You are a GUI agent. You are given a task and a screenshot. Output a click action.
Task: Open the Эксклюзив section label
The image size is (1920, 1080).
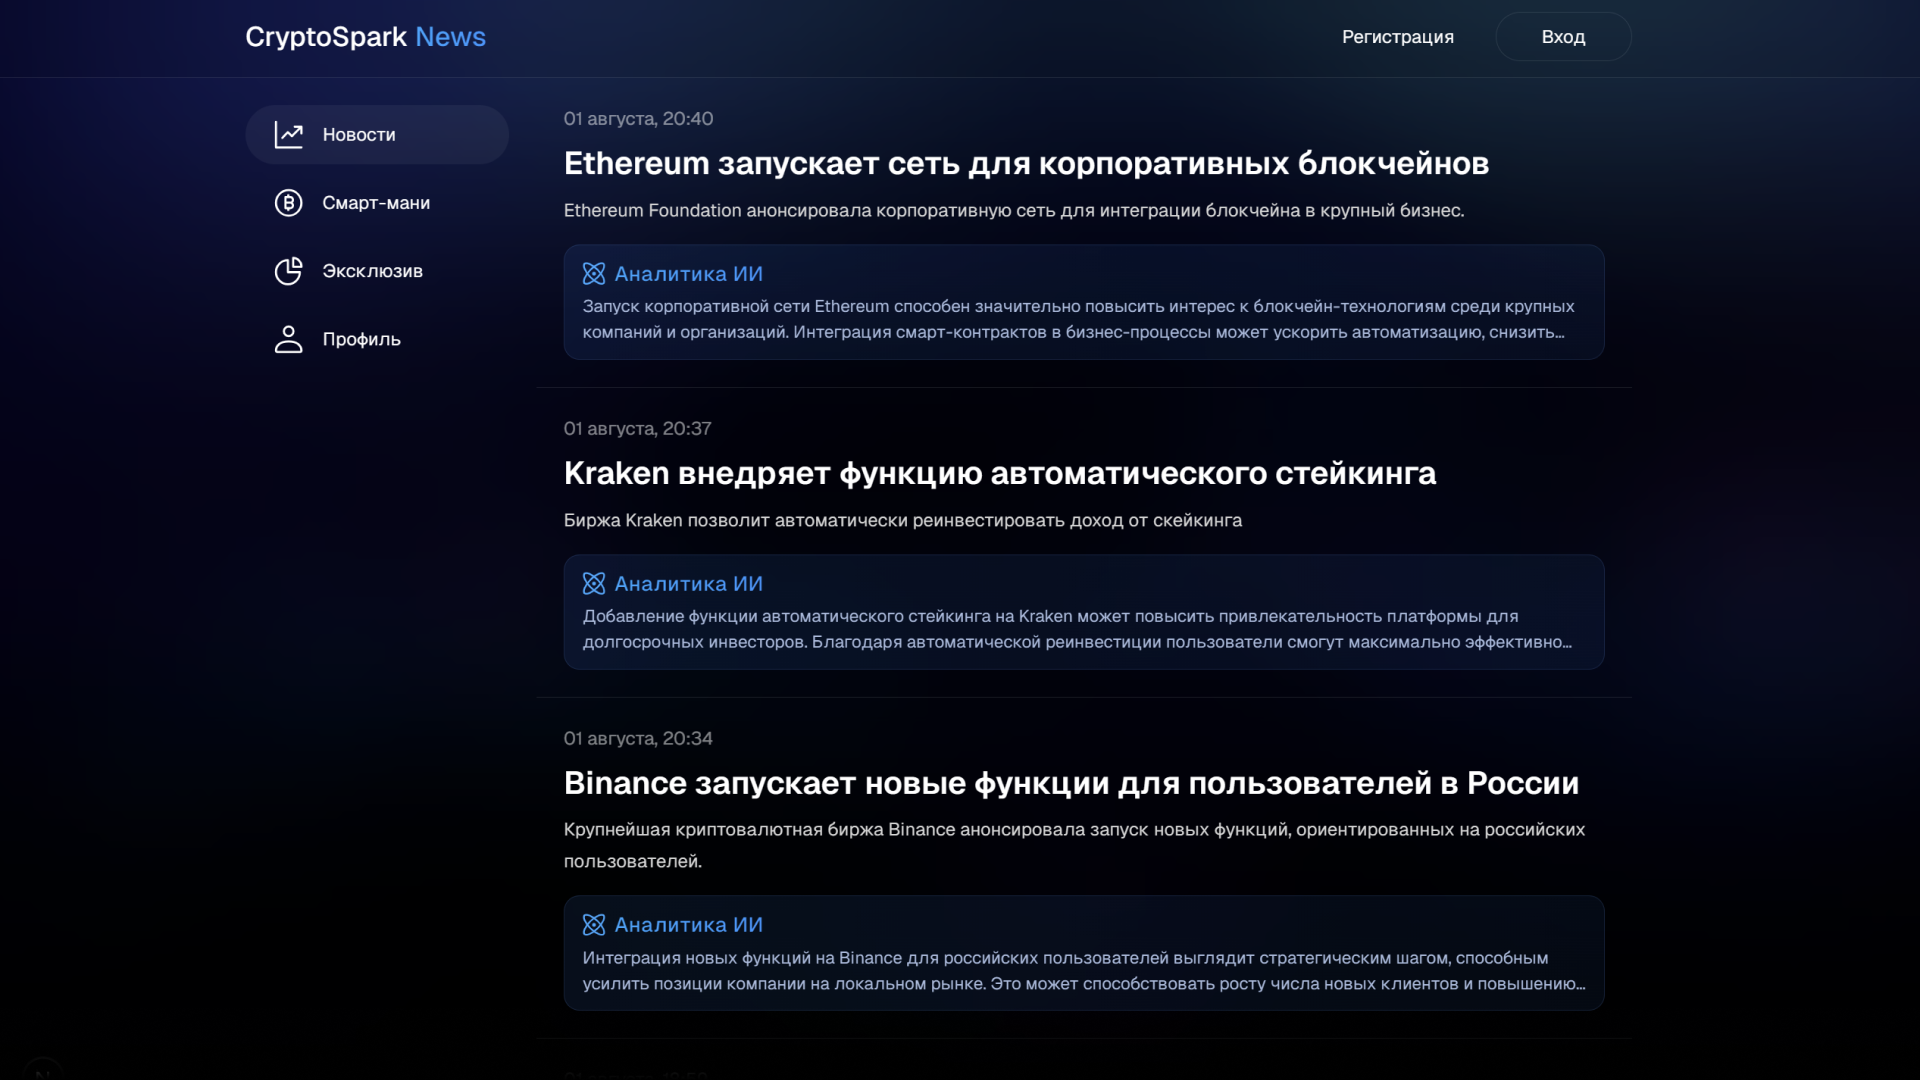click(x=372, y=271)
